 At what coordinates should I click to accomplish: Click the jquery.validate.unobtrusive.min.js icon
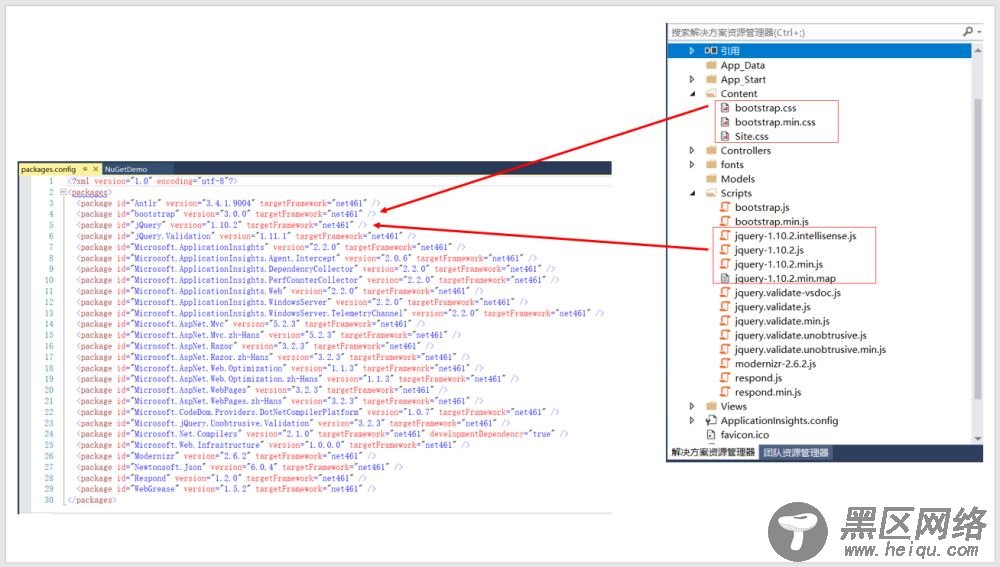724,349
